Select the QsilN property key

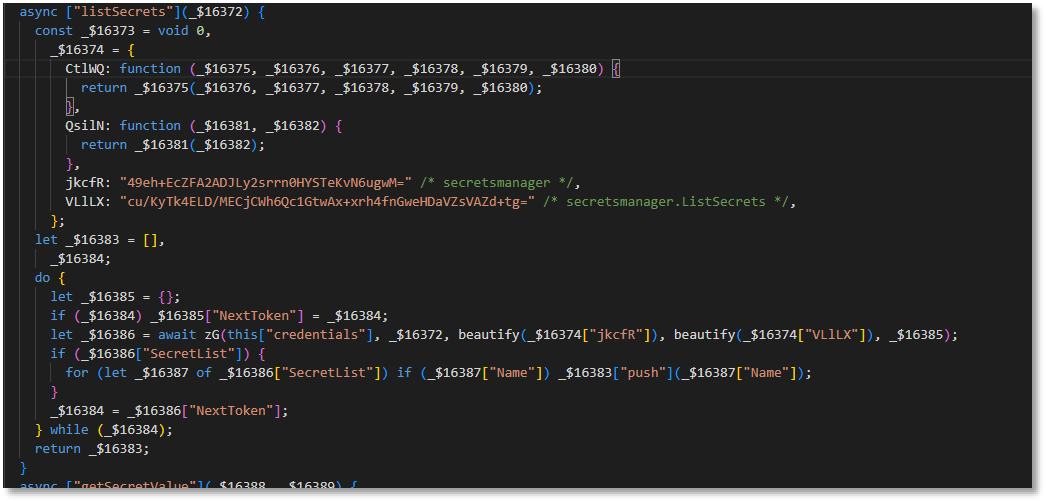[85, 125]
